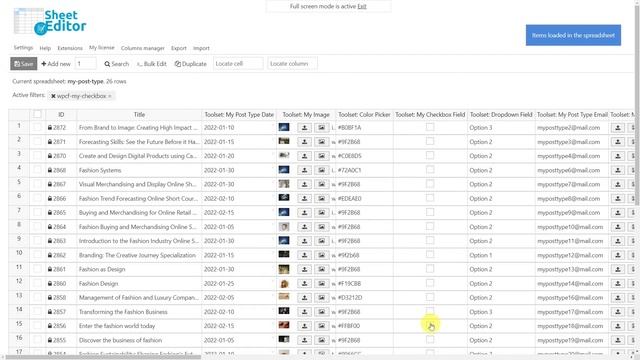Check My Checkbox Field for row 2872

tap(430, 127)
